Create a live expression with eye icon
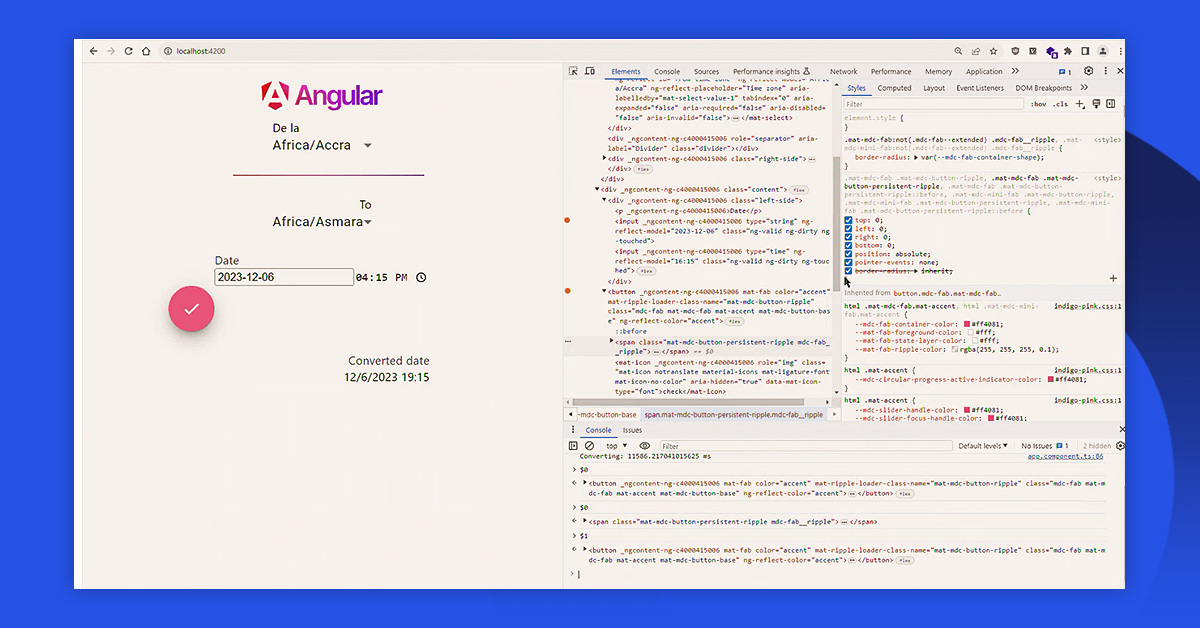The width and height of the screenshot is (1200, 628). point(645,446)
